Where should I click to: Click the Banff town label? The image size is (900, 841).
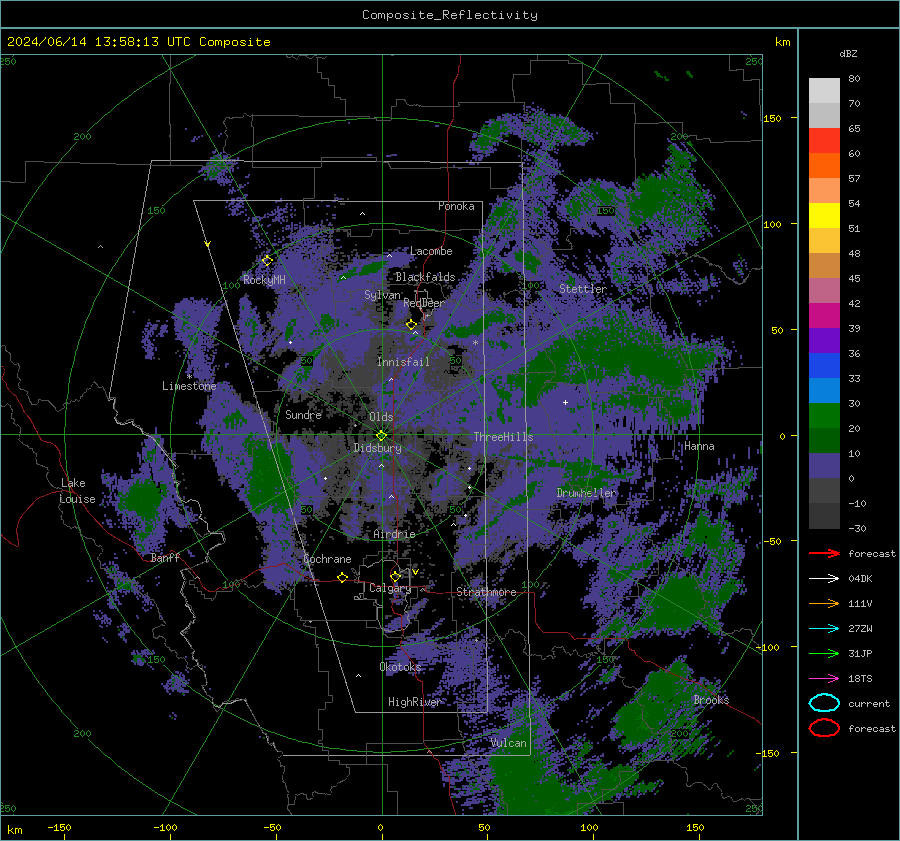[x=165, y=558]
